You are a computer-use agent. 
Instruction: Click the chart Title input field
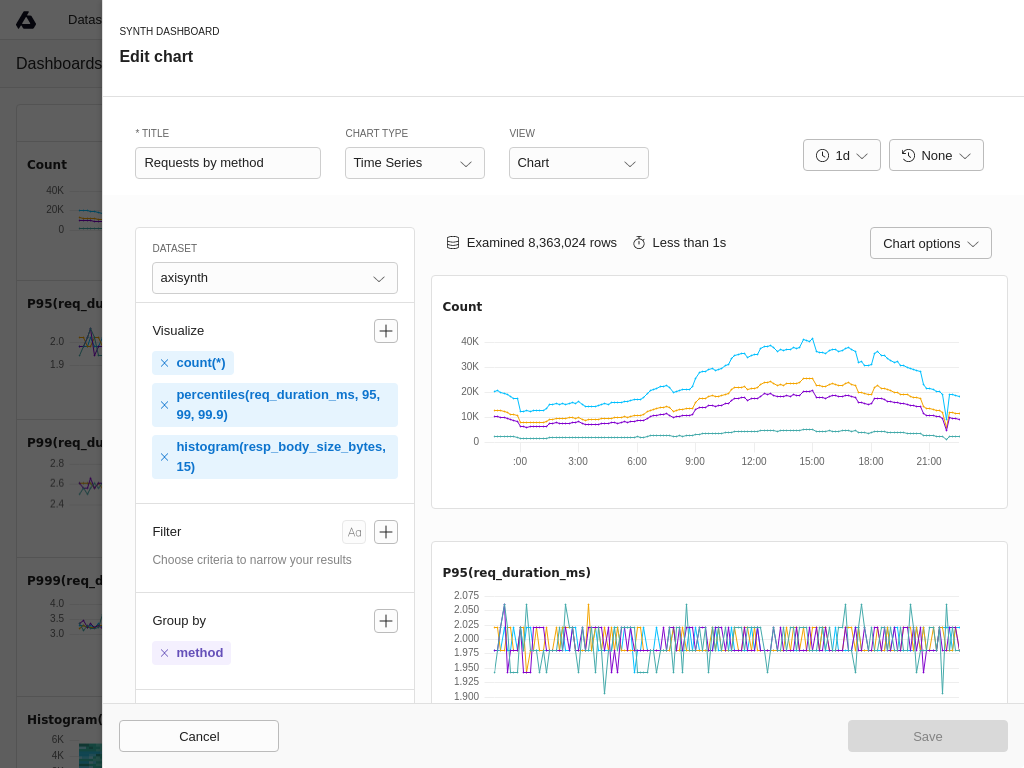pos(228,163)
